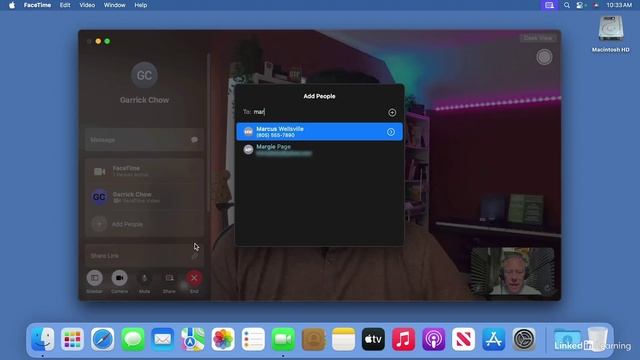This screenshot has height=360, width=640.
Task: Open details arrow on Marcus Wellsville row
Action: [391, 132]
